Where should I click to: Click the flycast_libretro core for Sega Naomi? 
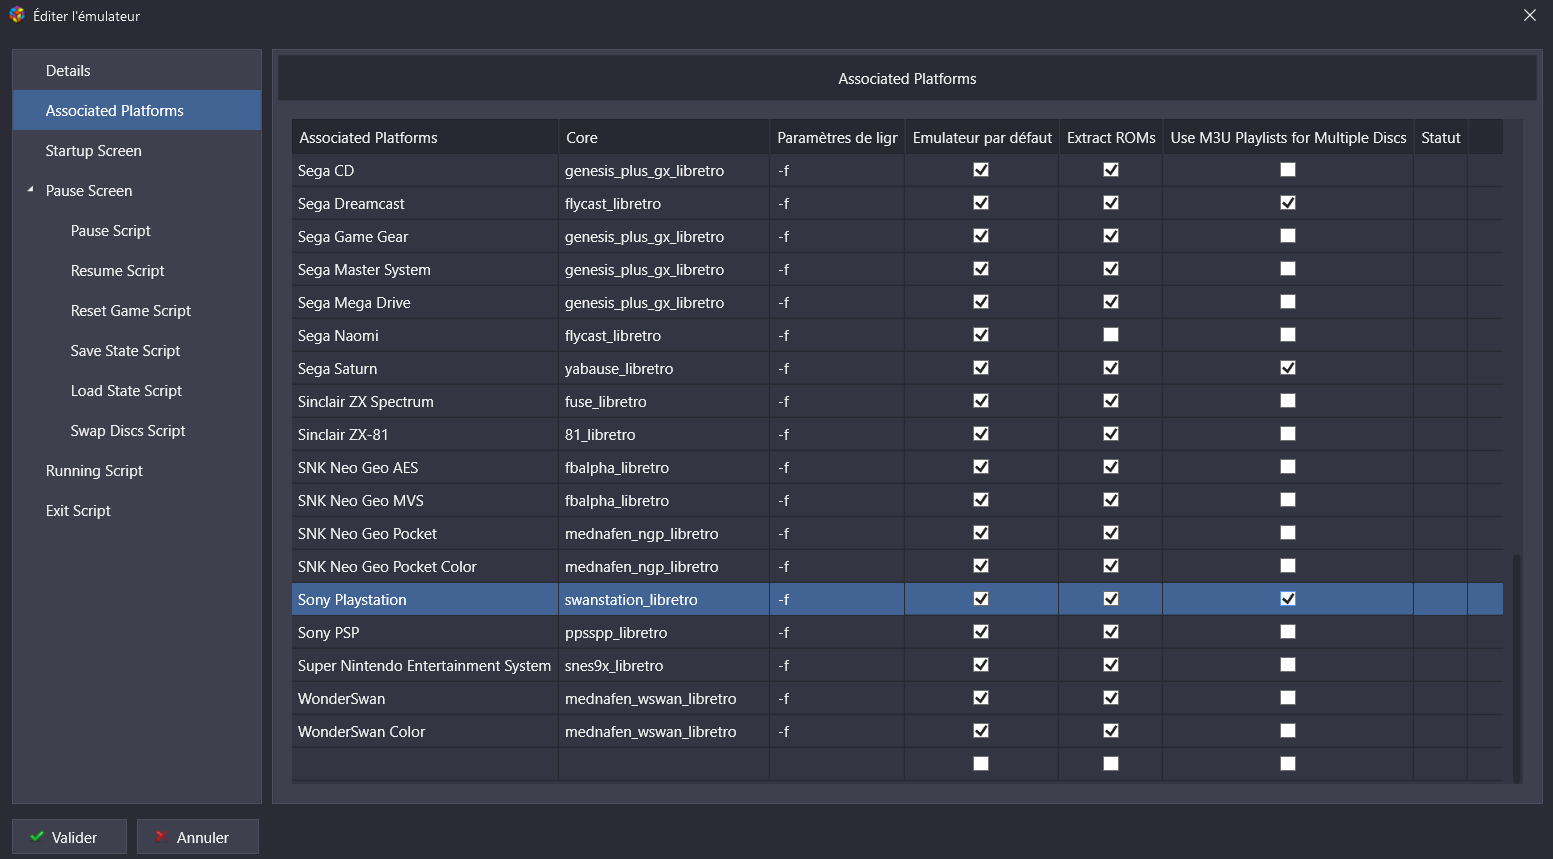point(664,335)
